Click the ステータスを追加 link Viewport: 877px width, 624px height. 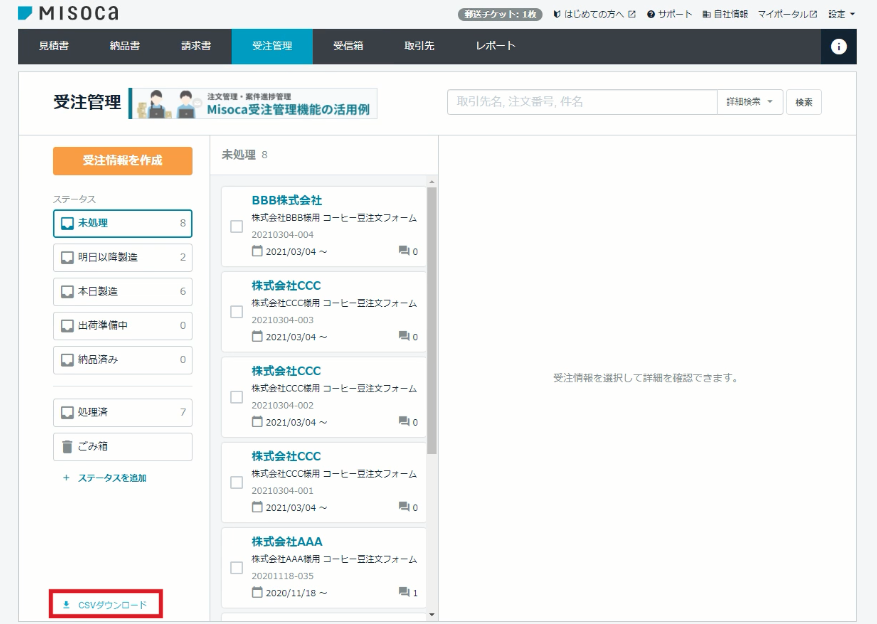[105, 478]
